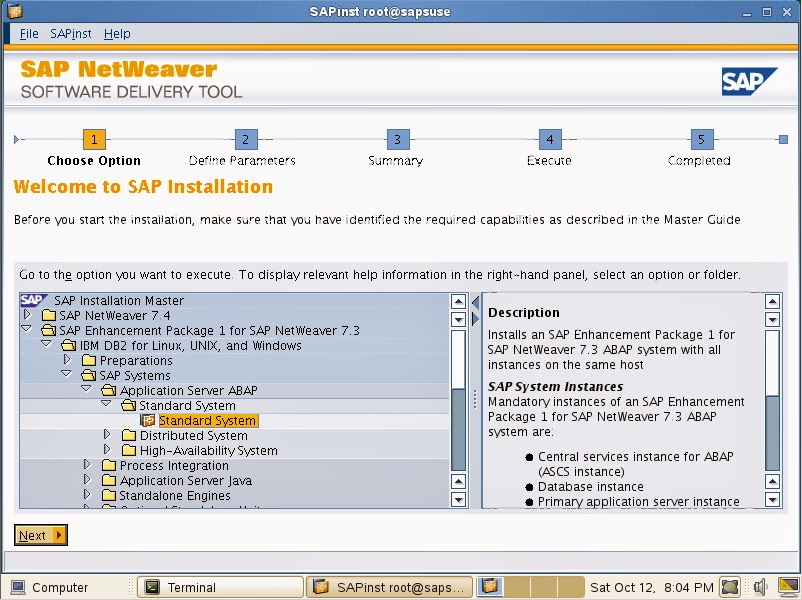Image resolution: width=802 pixels, height=600 pixels.
Task: Click the Standalone Engines folder icon
Action: click(108, 495)
